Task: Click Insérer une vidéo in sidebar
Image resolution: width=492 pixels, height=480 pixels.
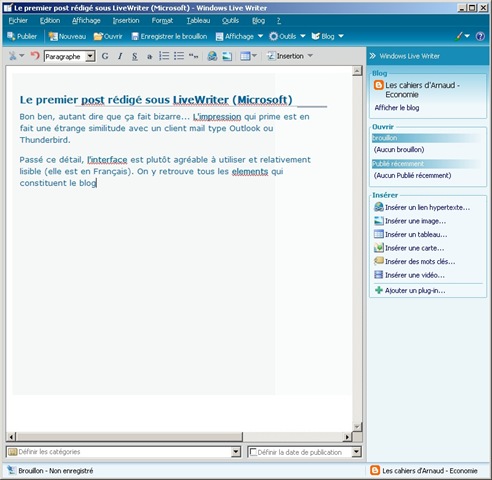Action: [409, 275]
